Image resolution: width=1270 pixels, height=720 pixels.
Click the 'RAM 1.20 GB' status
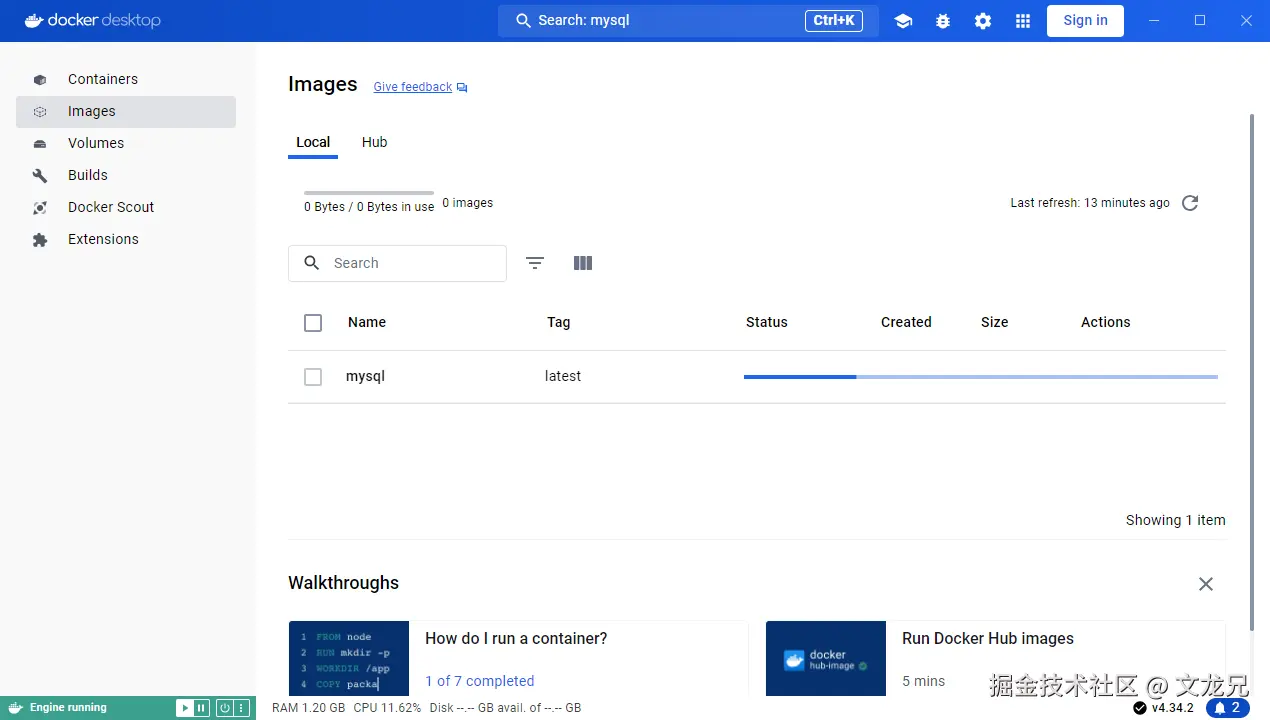[308, 708]
